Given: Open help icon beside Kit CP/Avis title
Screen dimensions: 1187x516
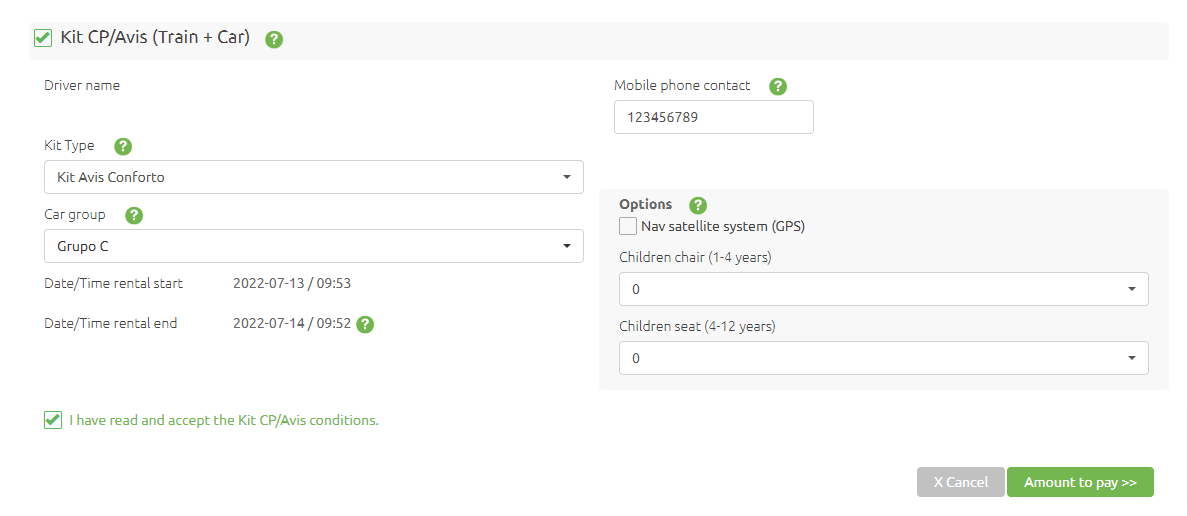Looking at the screenshot, I should pos(274,39).
